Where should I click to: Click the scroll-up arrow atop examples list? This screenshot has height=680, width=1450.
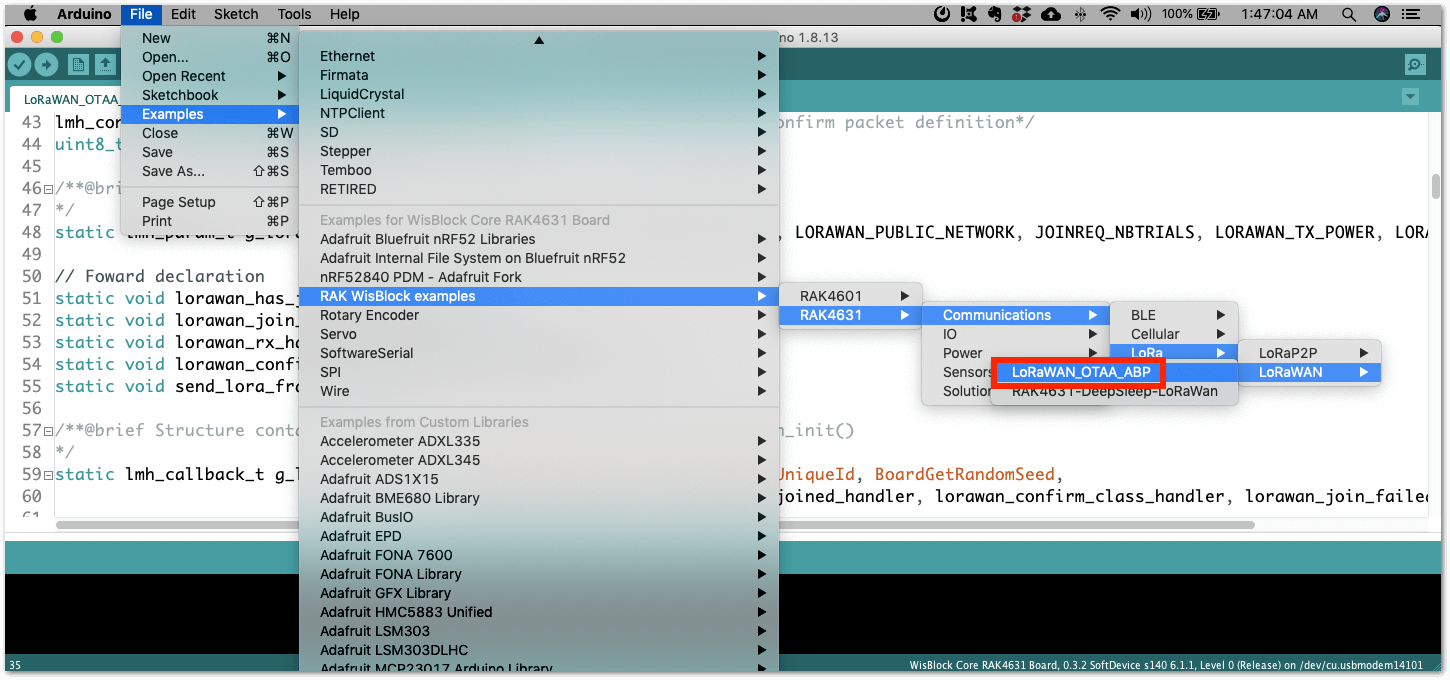539,40
